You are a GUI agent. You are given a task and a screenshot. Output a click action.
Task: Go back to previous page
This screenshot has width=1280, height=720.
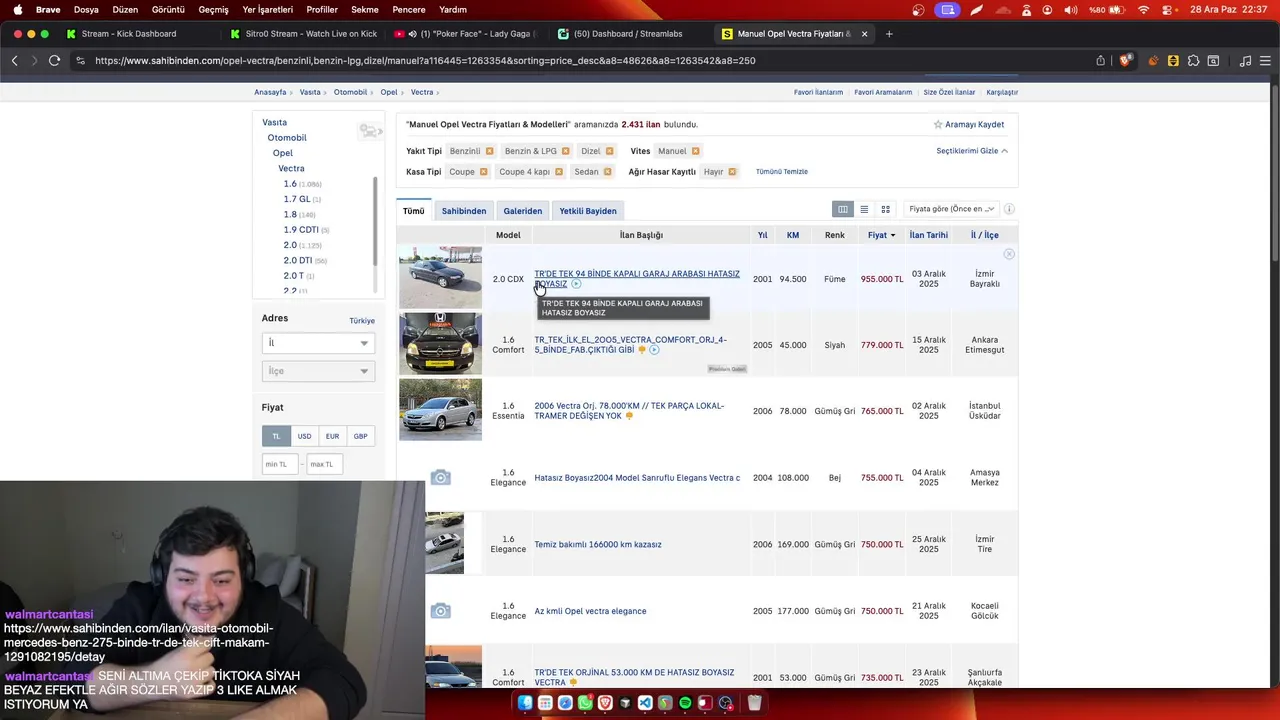coord(15,60)
